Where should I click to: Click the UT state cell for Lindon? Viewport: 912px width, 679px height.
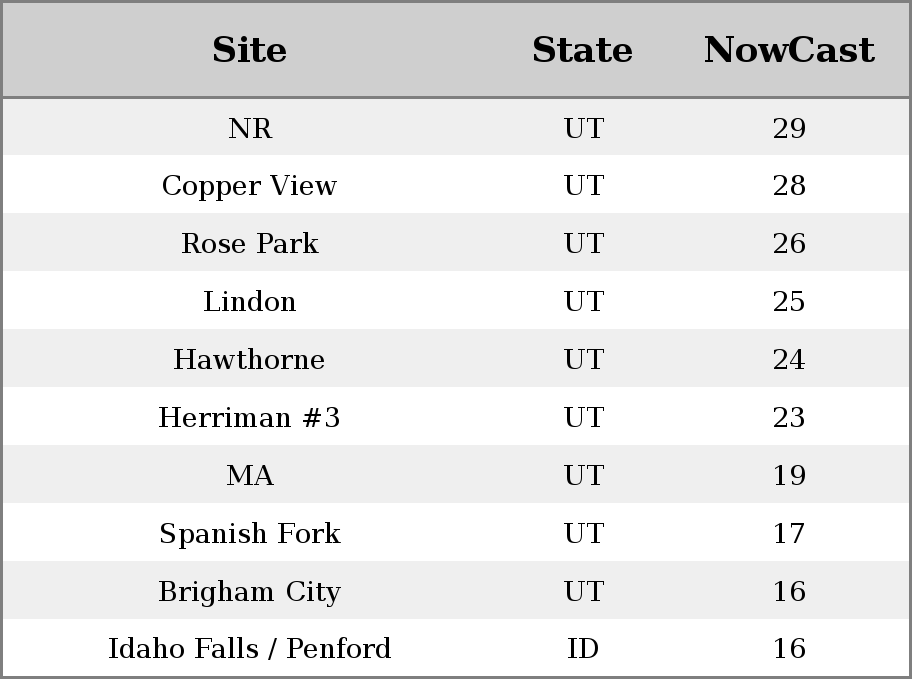[x=583, y=302]
